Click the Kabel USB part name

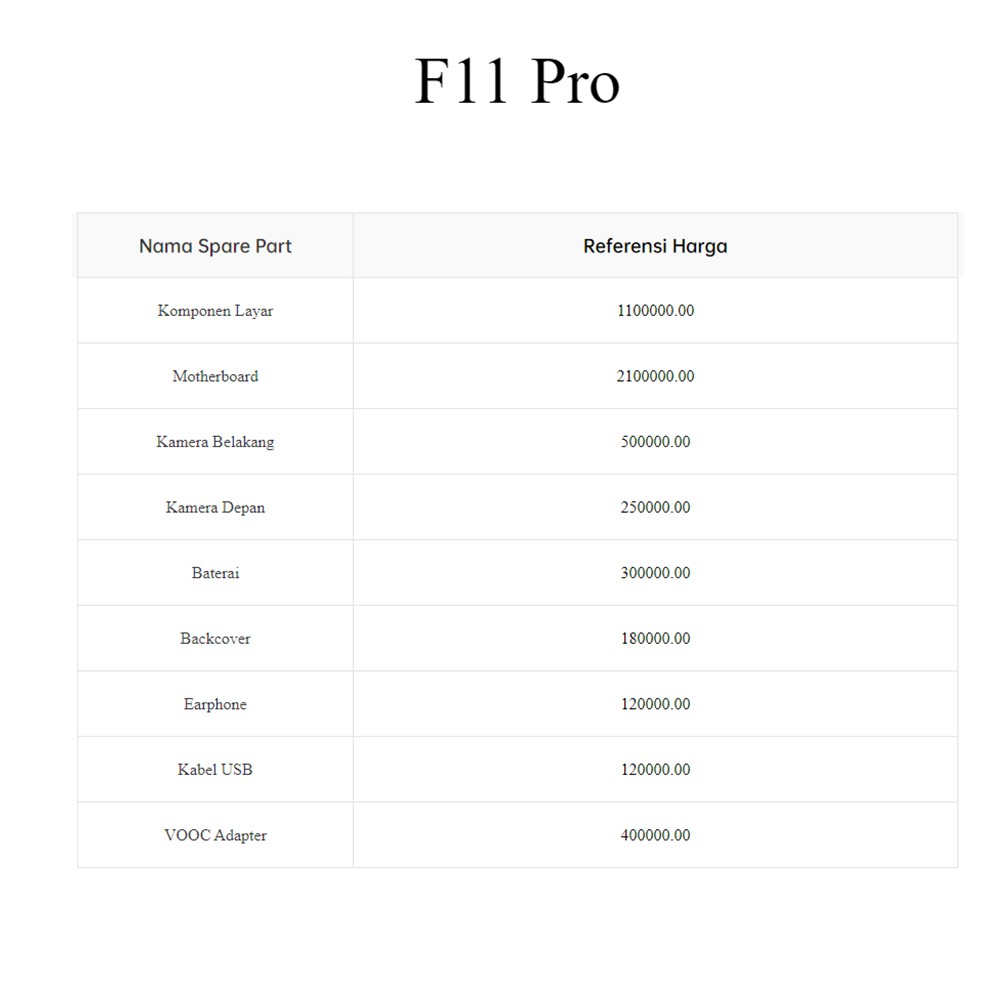coord(215,770)
